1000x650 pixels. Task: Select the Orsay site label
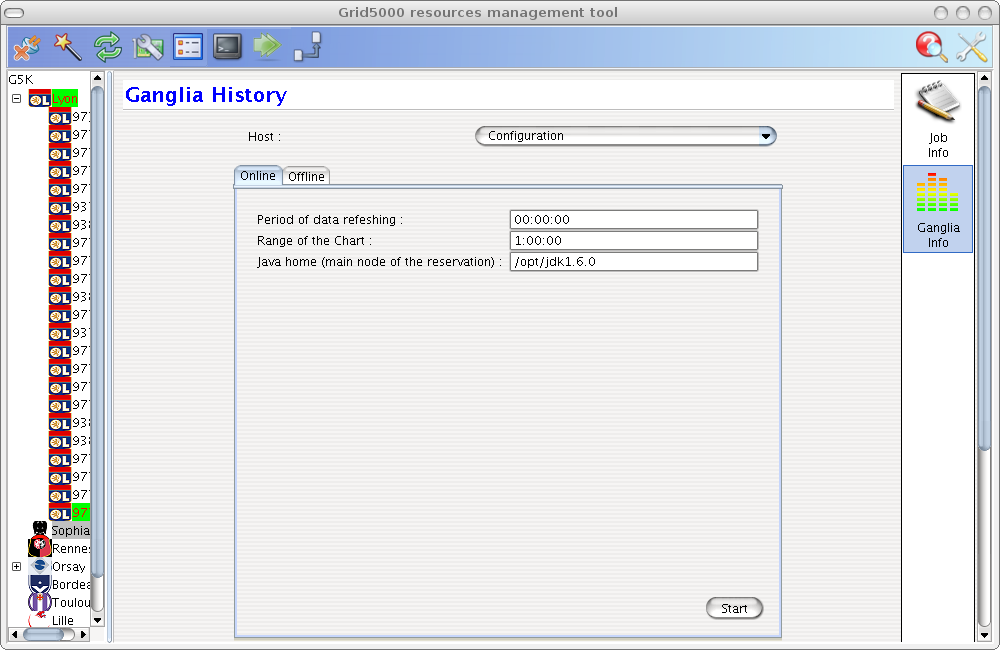(x=68, y=566)
